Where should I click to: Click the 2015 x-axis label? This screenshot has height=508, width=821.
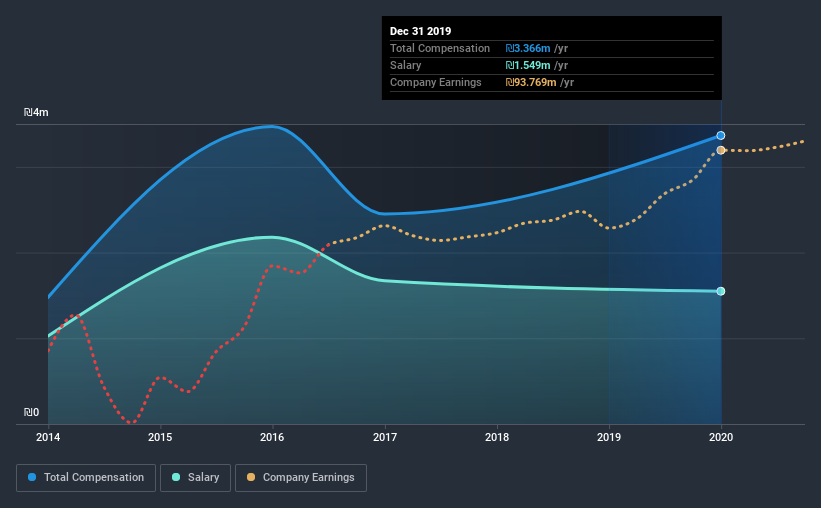point(160,437)
